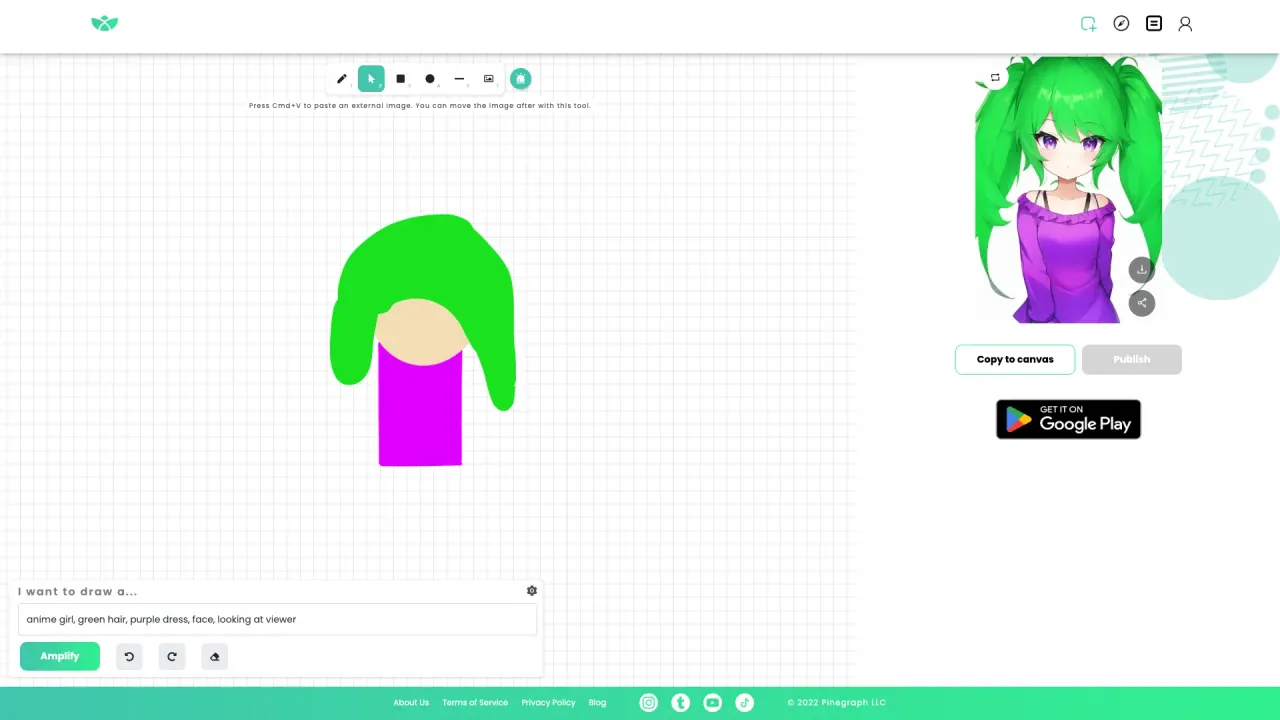The image size is (1280, 720).
Task: Focus the drawing prompt text field
Action: 278,619
